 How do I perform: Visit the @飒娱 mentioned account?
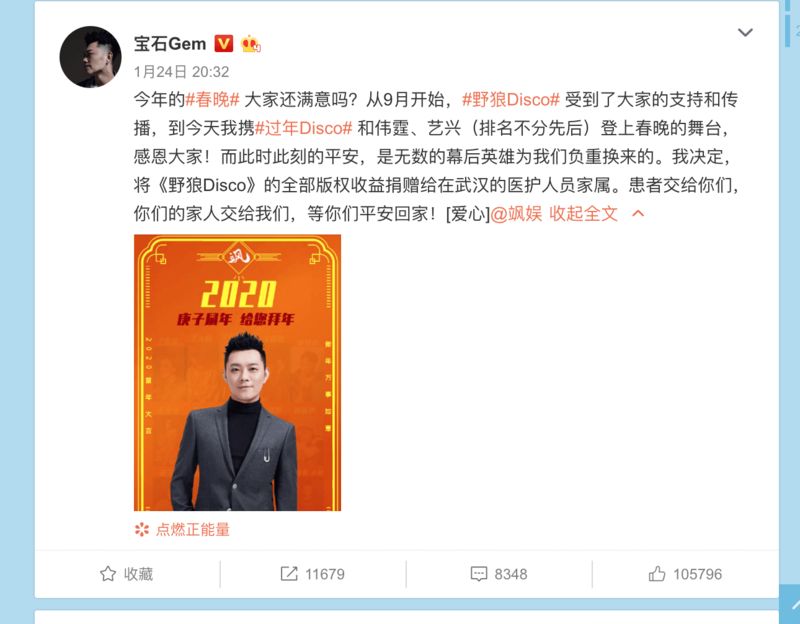tap(516, 214)
